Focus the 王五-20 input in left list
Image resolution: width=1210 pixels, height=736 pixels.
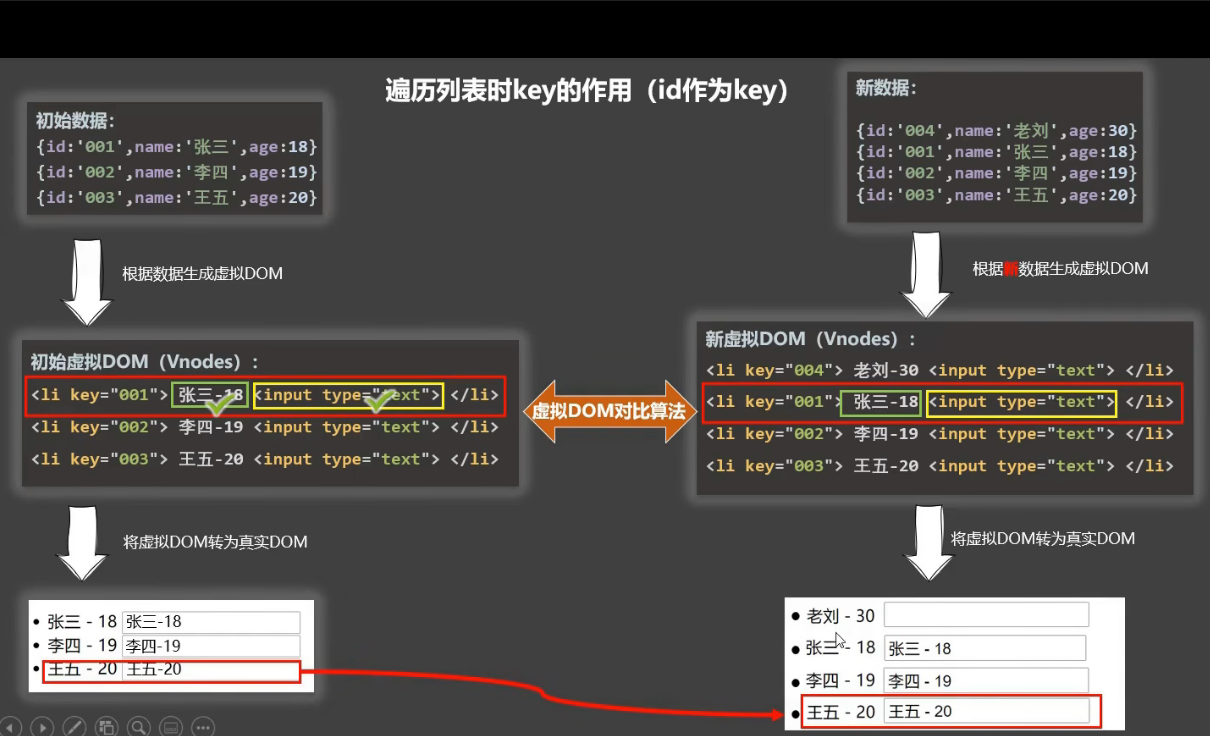(x=211, y=670)
